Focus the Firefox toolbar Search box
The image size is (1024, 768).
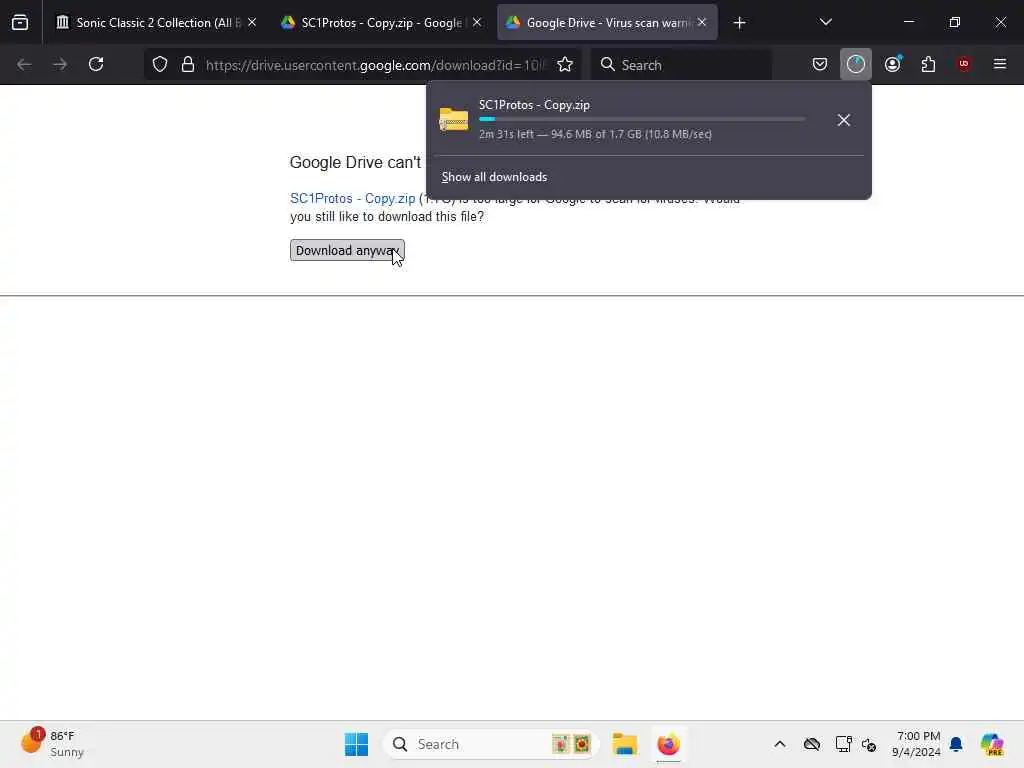(x=682, y=65)
